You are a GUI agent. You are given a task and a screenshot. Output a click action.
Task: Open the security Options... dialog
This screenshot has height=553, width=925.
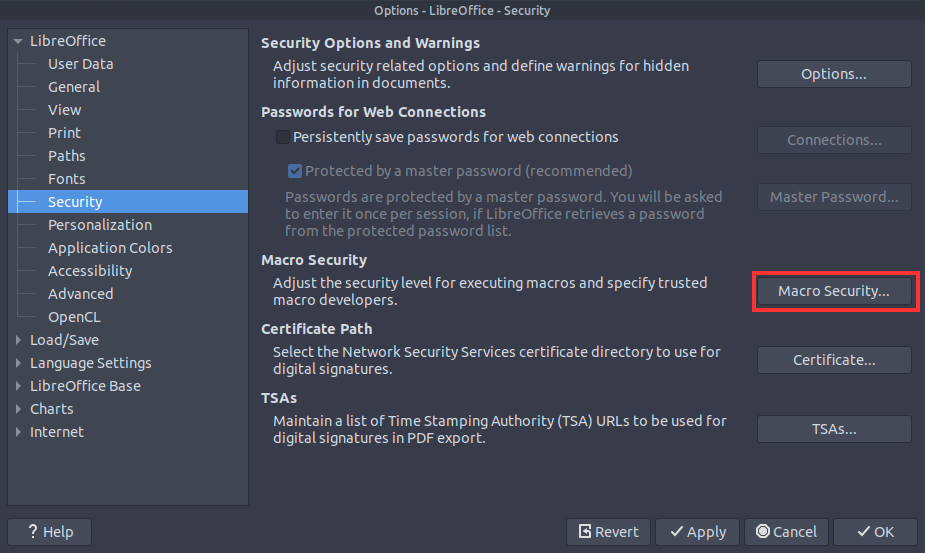pyautogui.click(x=834, y=74)
